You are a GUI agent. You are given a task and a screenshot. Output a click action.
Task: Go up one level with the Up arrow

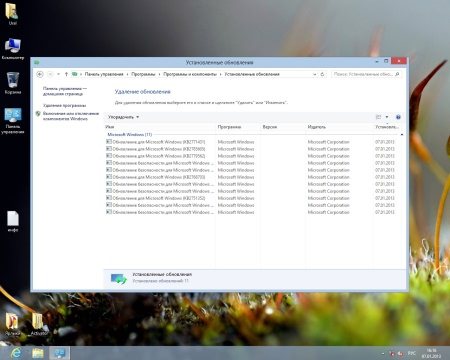(66, 74)
